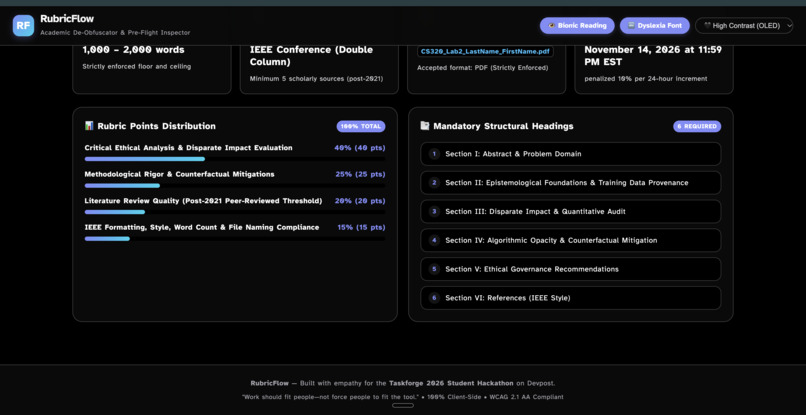Click the 15% (15 pts) value
806x415 pixels.
click(361, 227)
